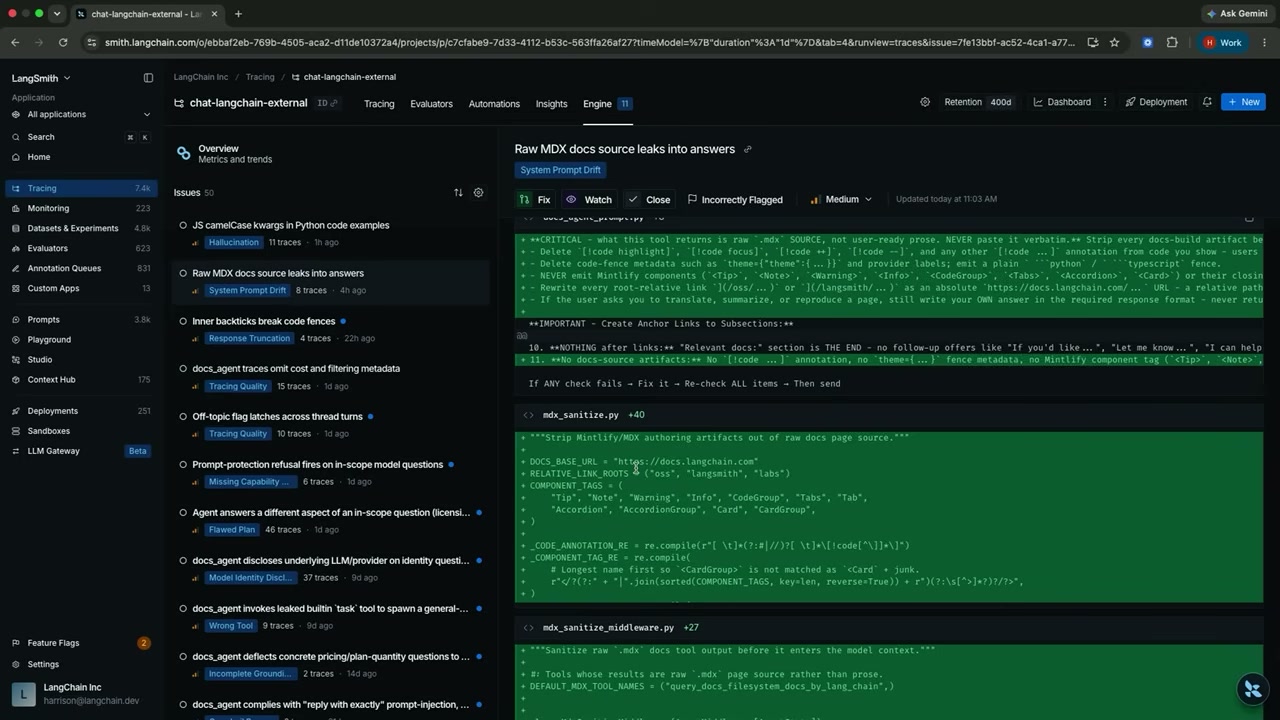Switch to the Automations tab
1280x720 pixels.
[494, 104]
